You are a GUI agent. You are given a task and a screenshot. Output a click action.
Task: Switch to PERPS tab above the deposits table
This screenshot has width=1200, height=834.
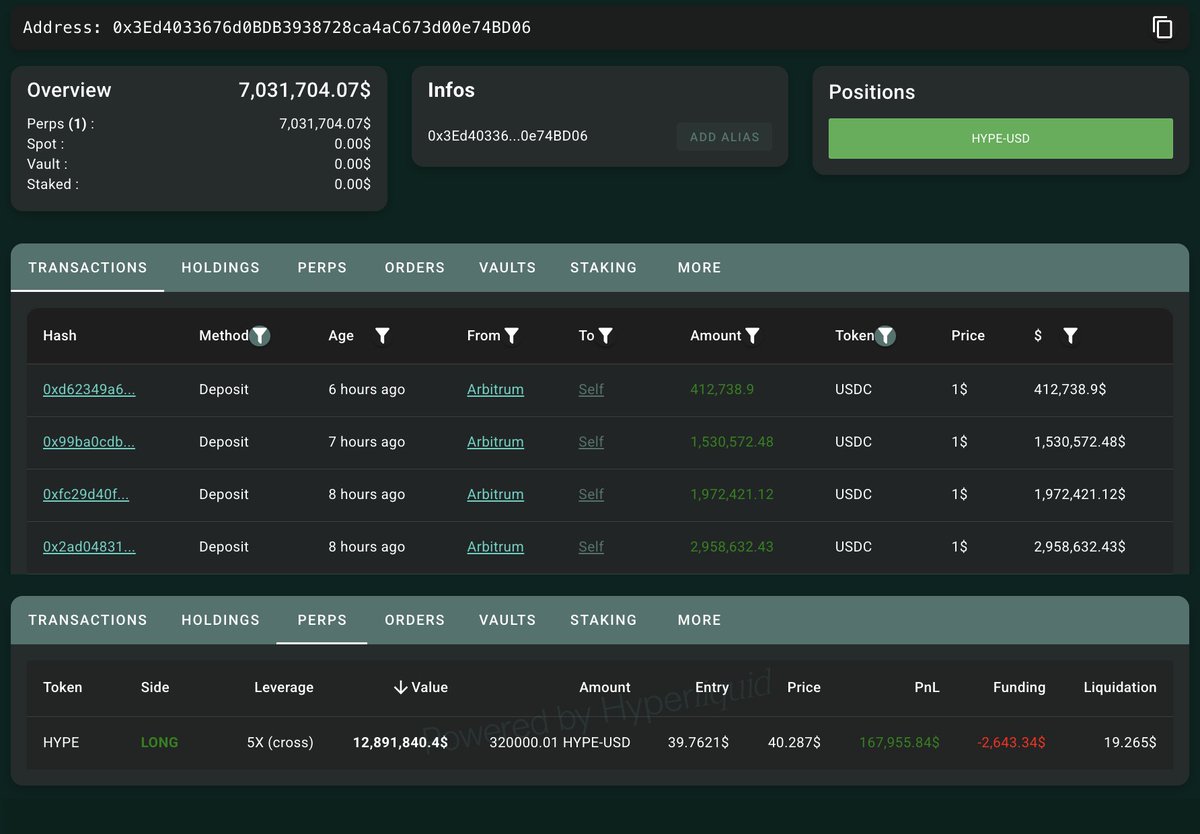pos(322,268)
